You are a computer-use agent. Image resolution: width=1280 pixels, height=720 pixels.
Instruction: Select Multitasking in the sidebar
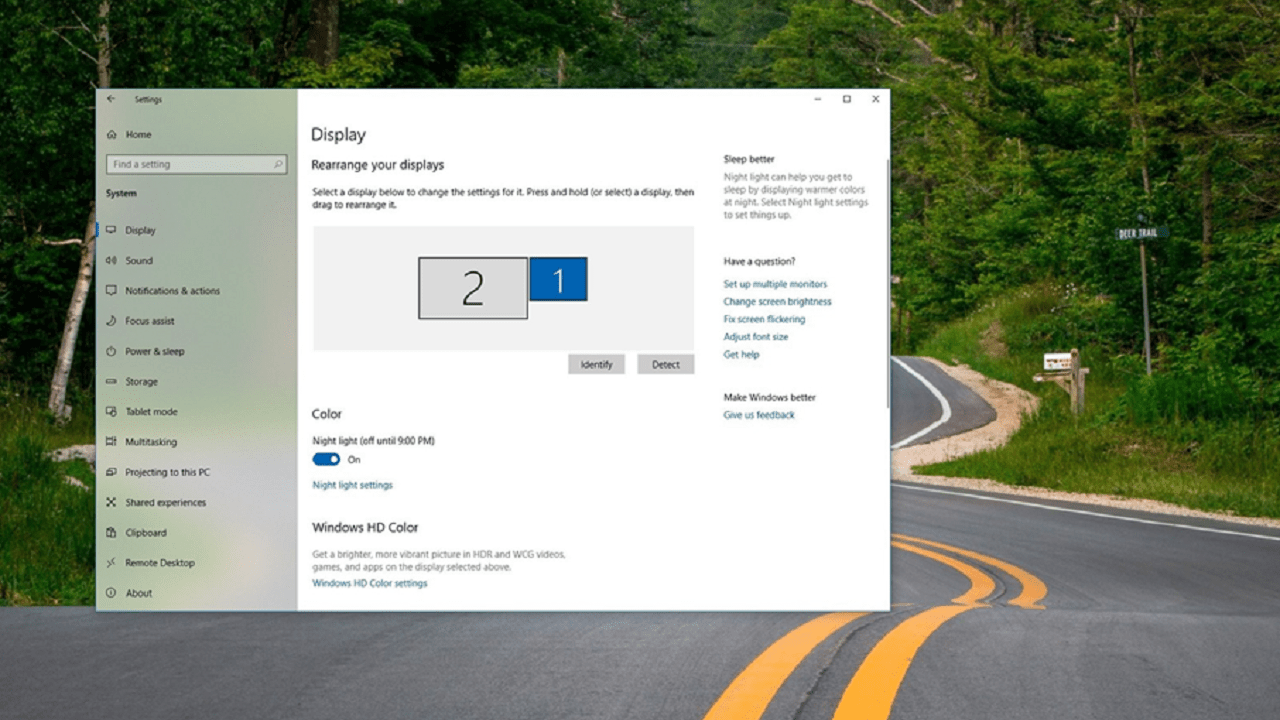point(151,442)
